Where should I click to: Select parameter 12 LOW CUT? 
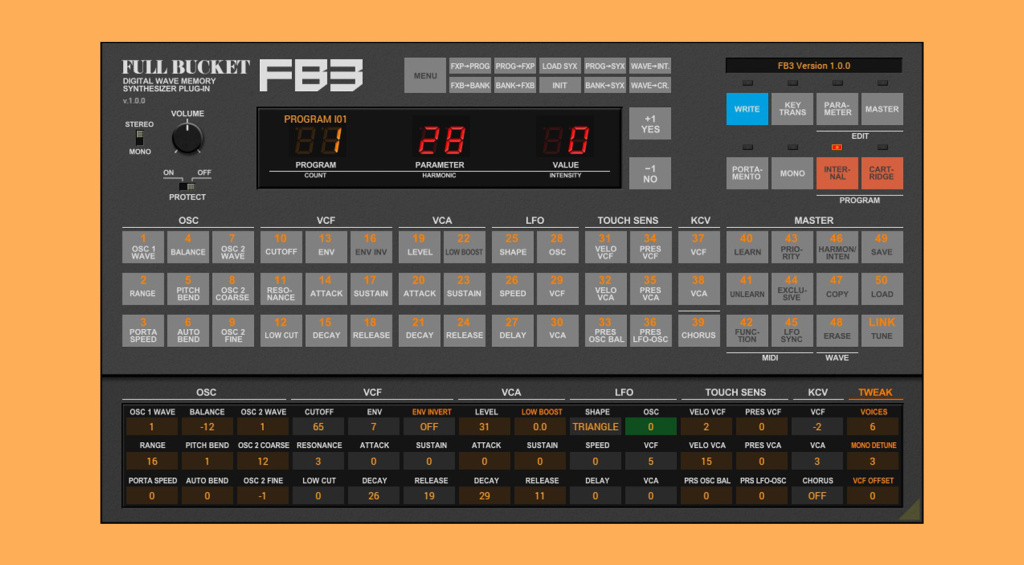(x=281, y=331)
